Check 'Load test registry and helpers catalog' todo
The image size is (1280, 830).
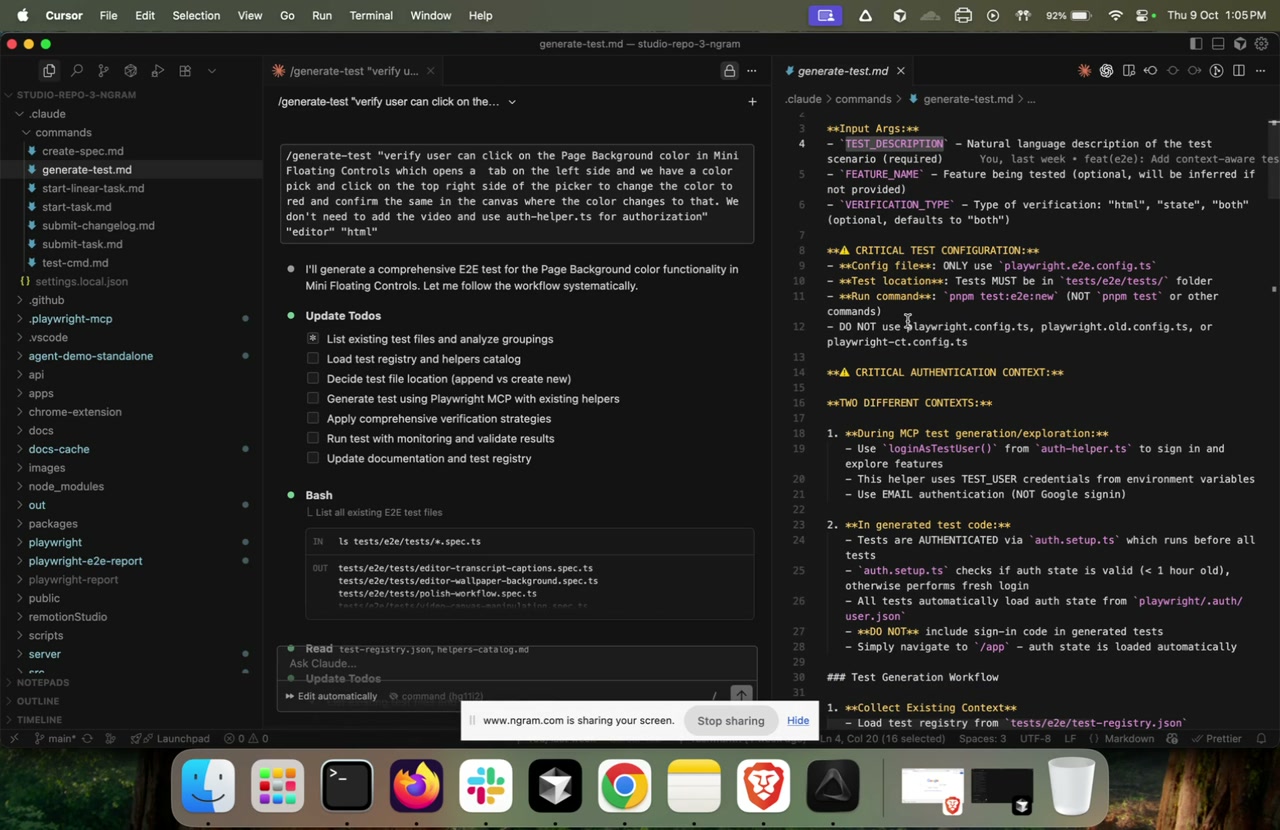tap(313, 359)
